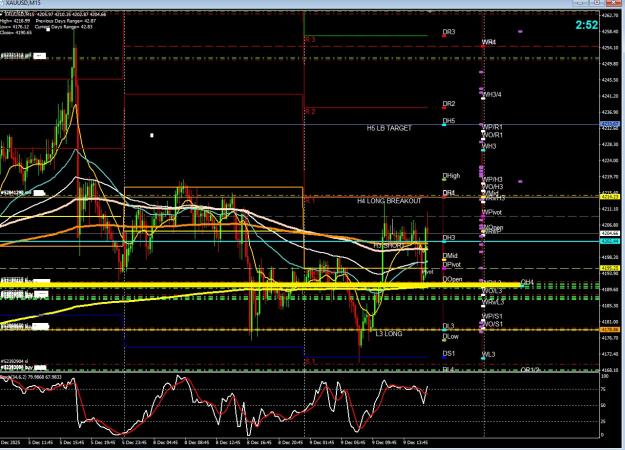The image size is (625, 450).
Task: Click the DR2 daily resistance label
Action: [449, 104]
